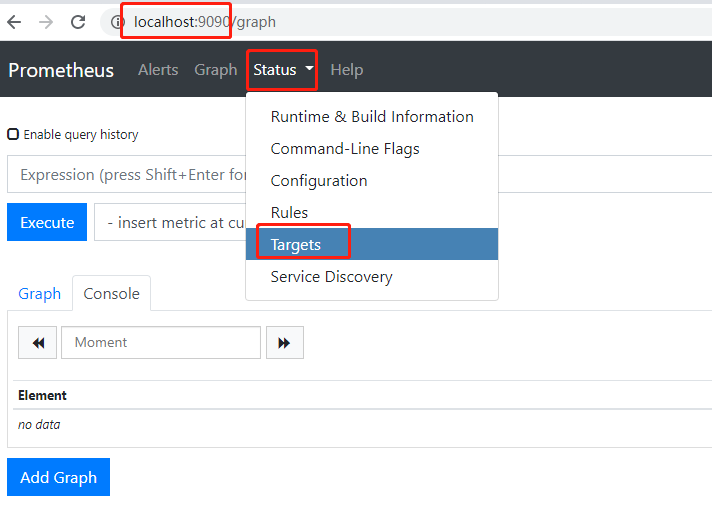
Task: Select Runtime & Build Information
Action: coord(372,117)
